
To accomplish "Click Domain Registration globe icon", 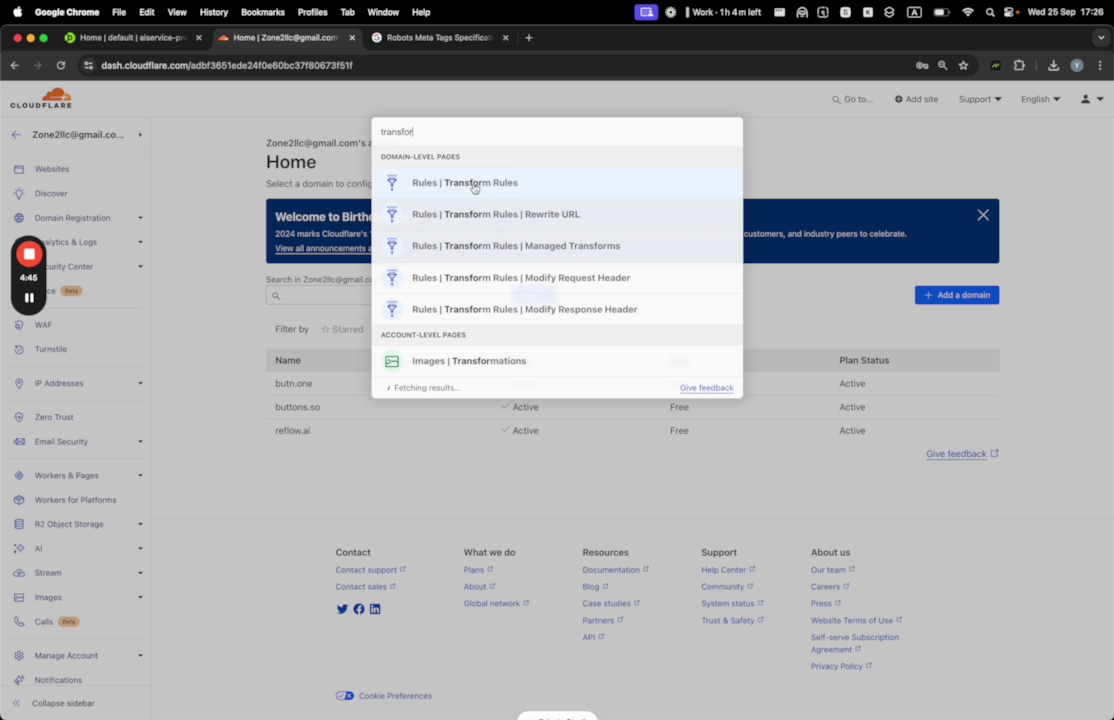I will pos(19,218).
